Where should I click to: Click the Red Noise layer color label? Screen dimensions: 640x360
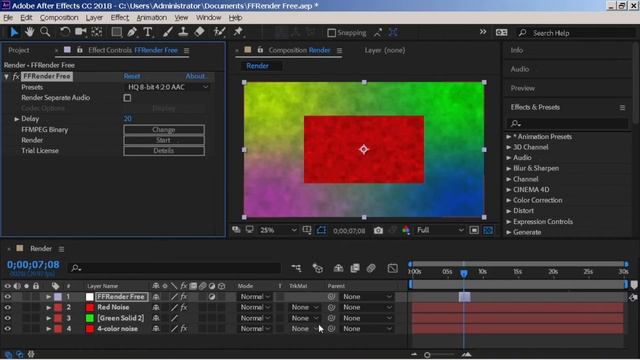click(58, 307)
